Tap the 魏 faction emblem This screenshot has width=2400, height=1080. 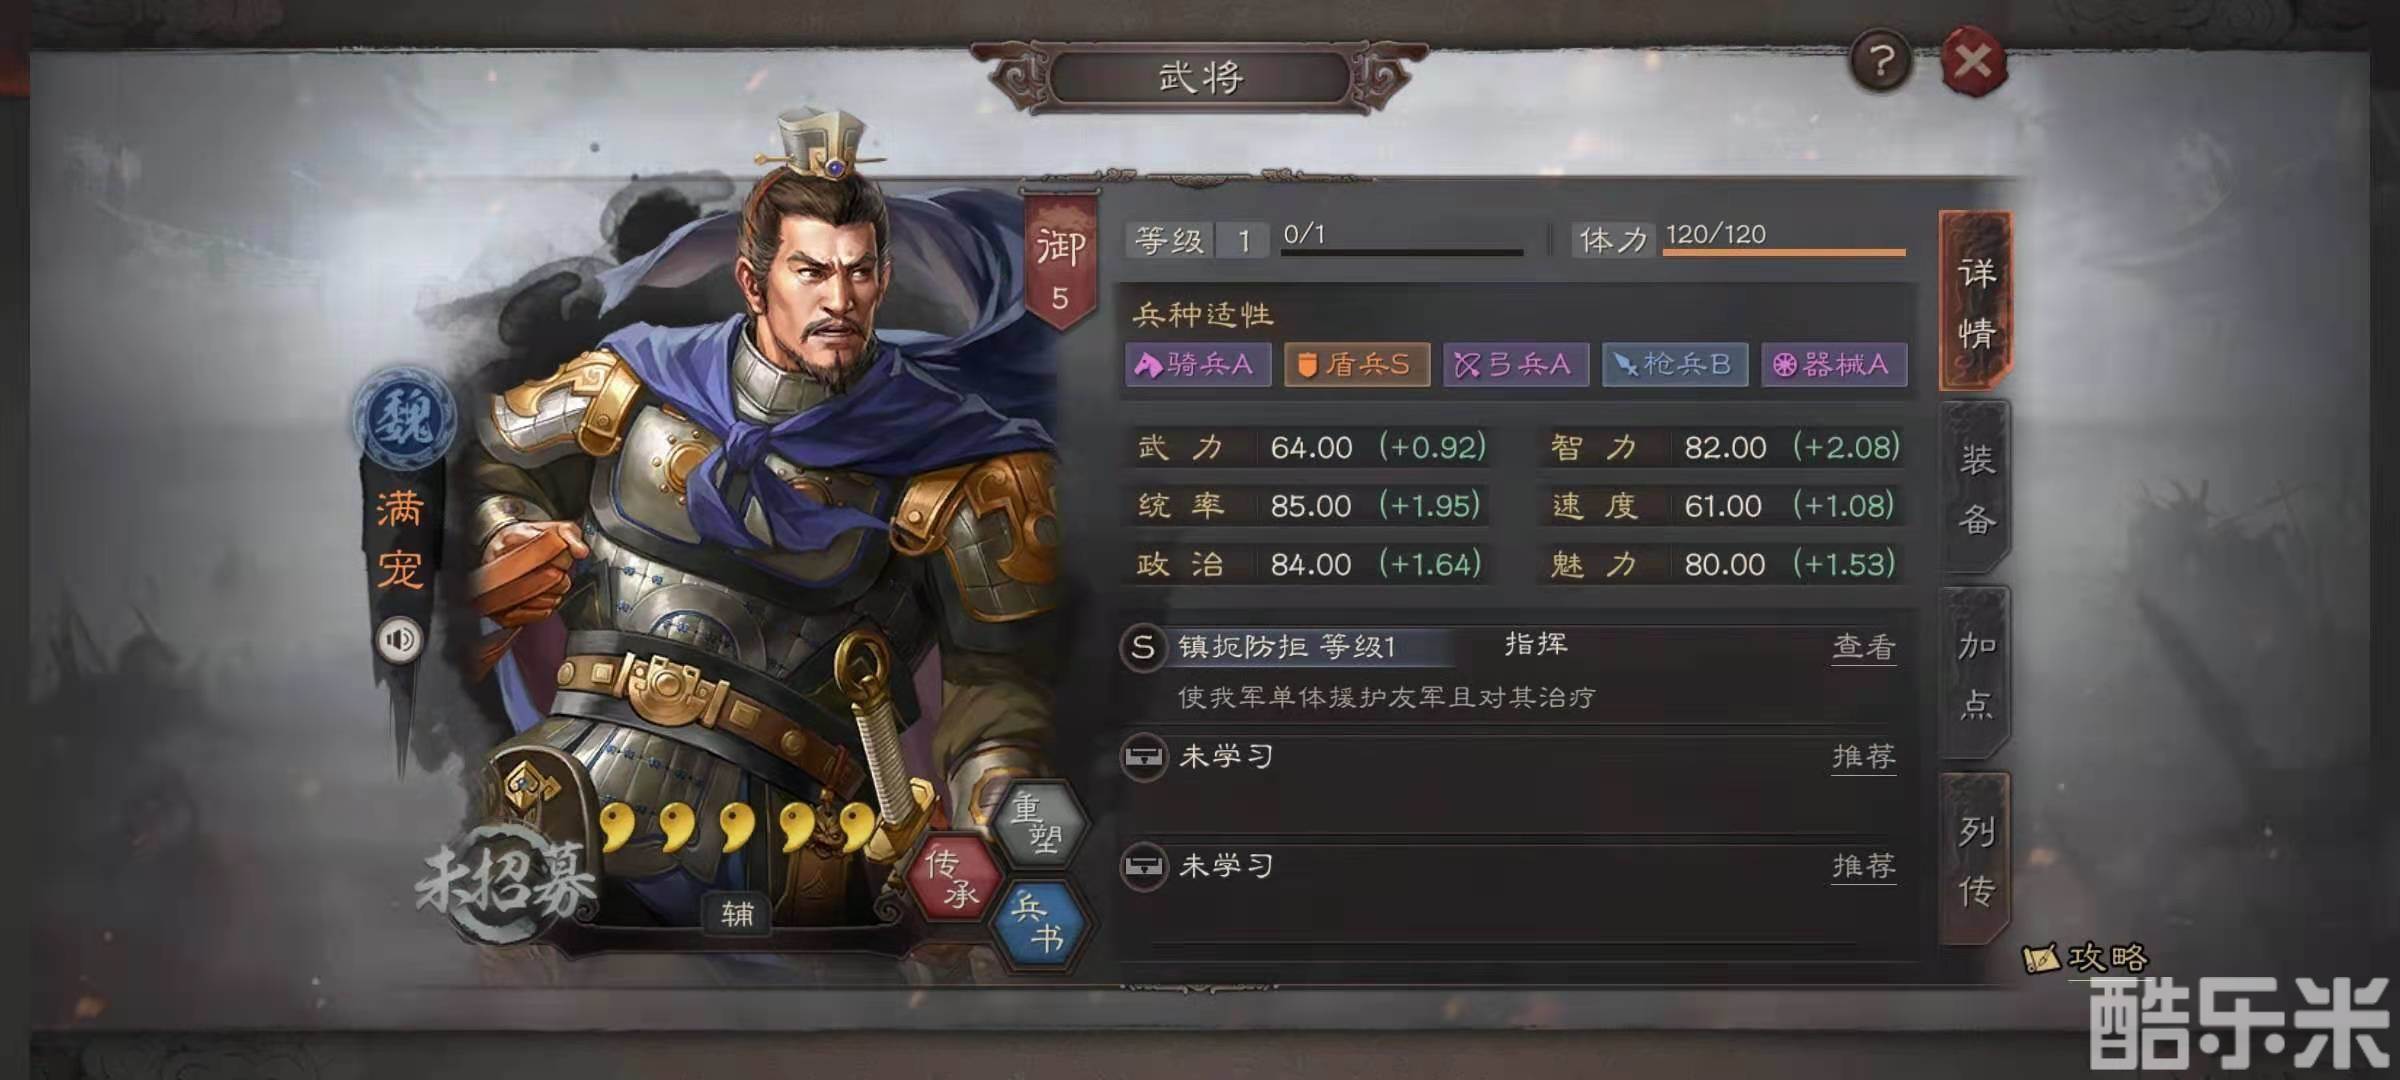pos(405,417)
